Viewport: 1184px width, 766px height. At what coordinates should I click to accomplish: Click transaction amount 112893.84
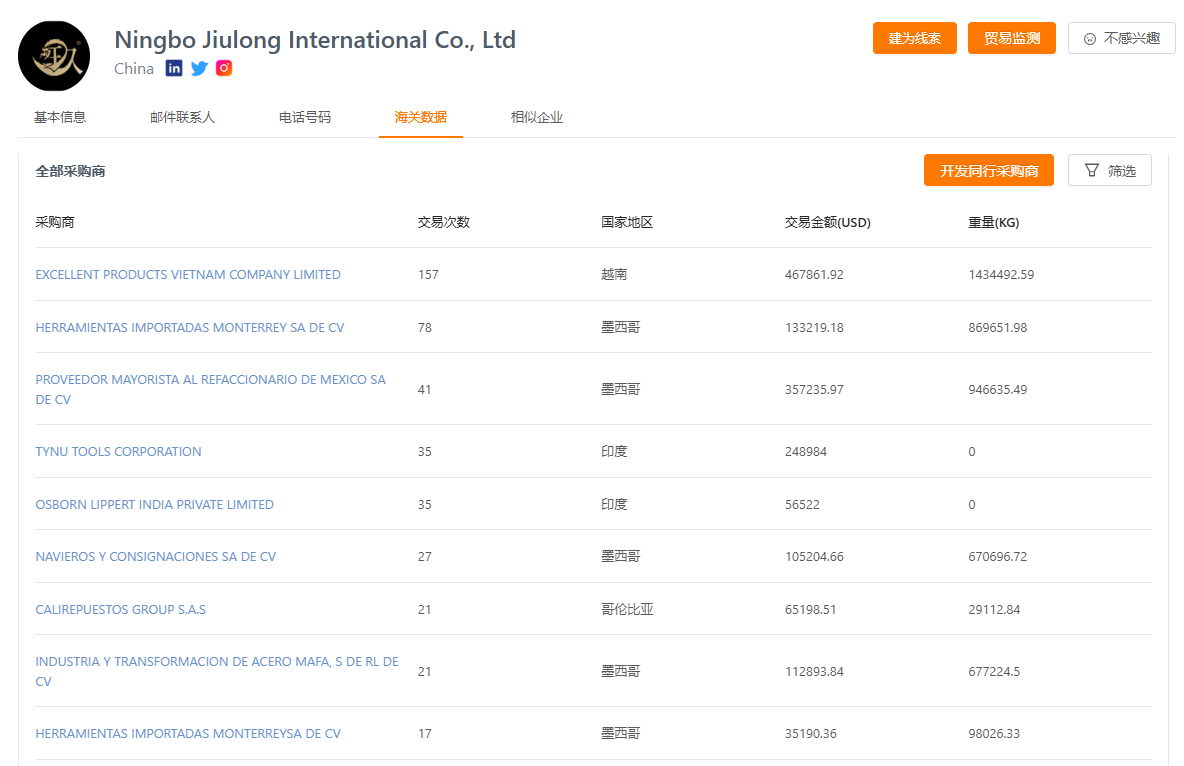[x=814, y=671]
